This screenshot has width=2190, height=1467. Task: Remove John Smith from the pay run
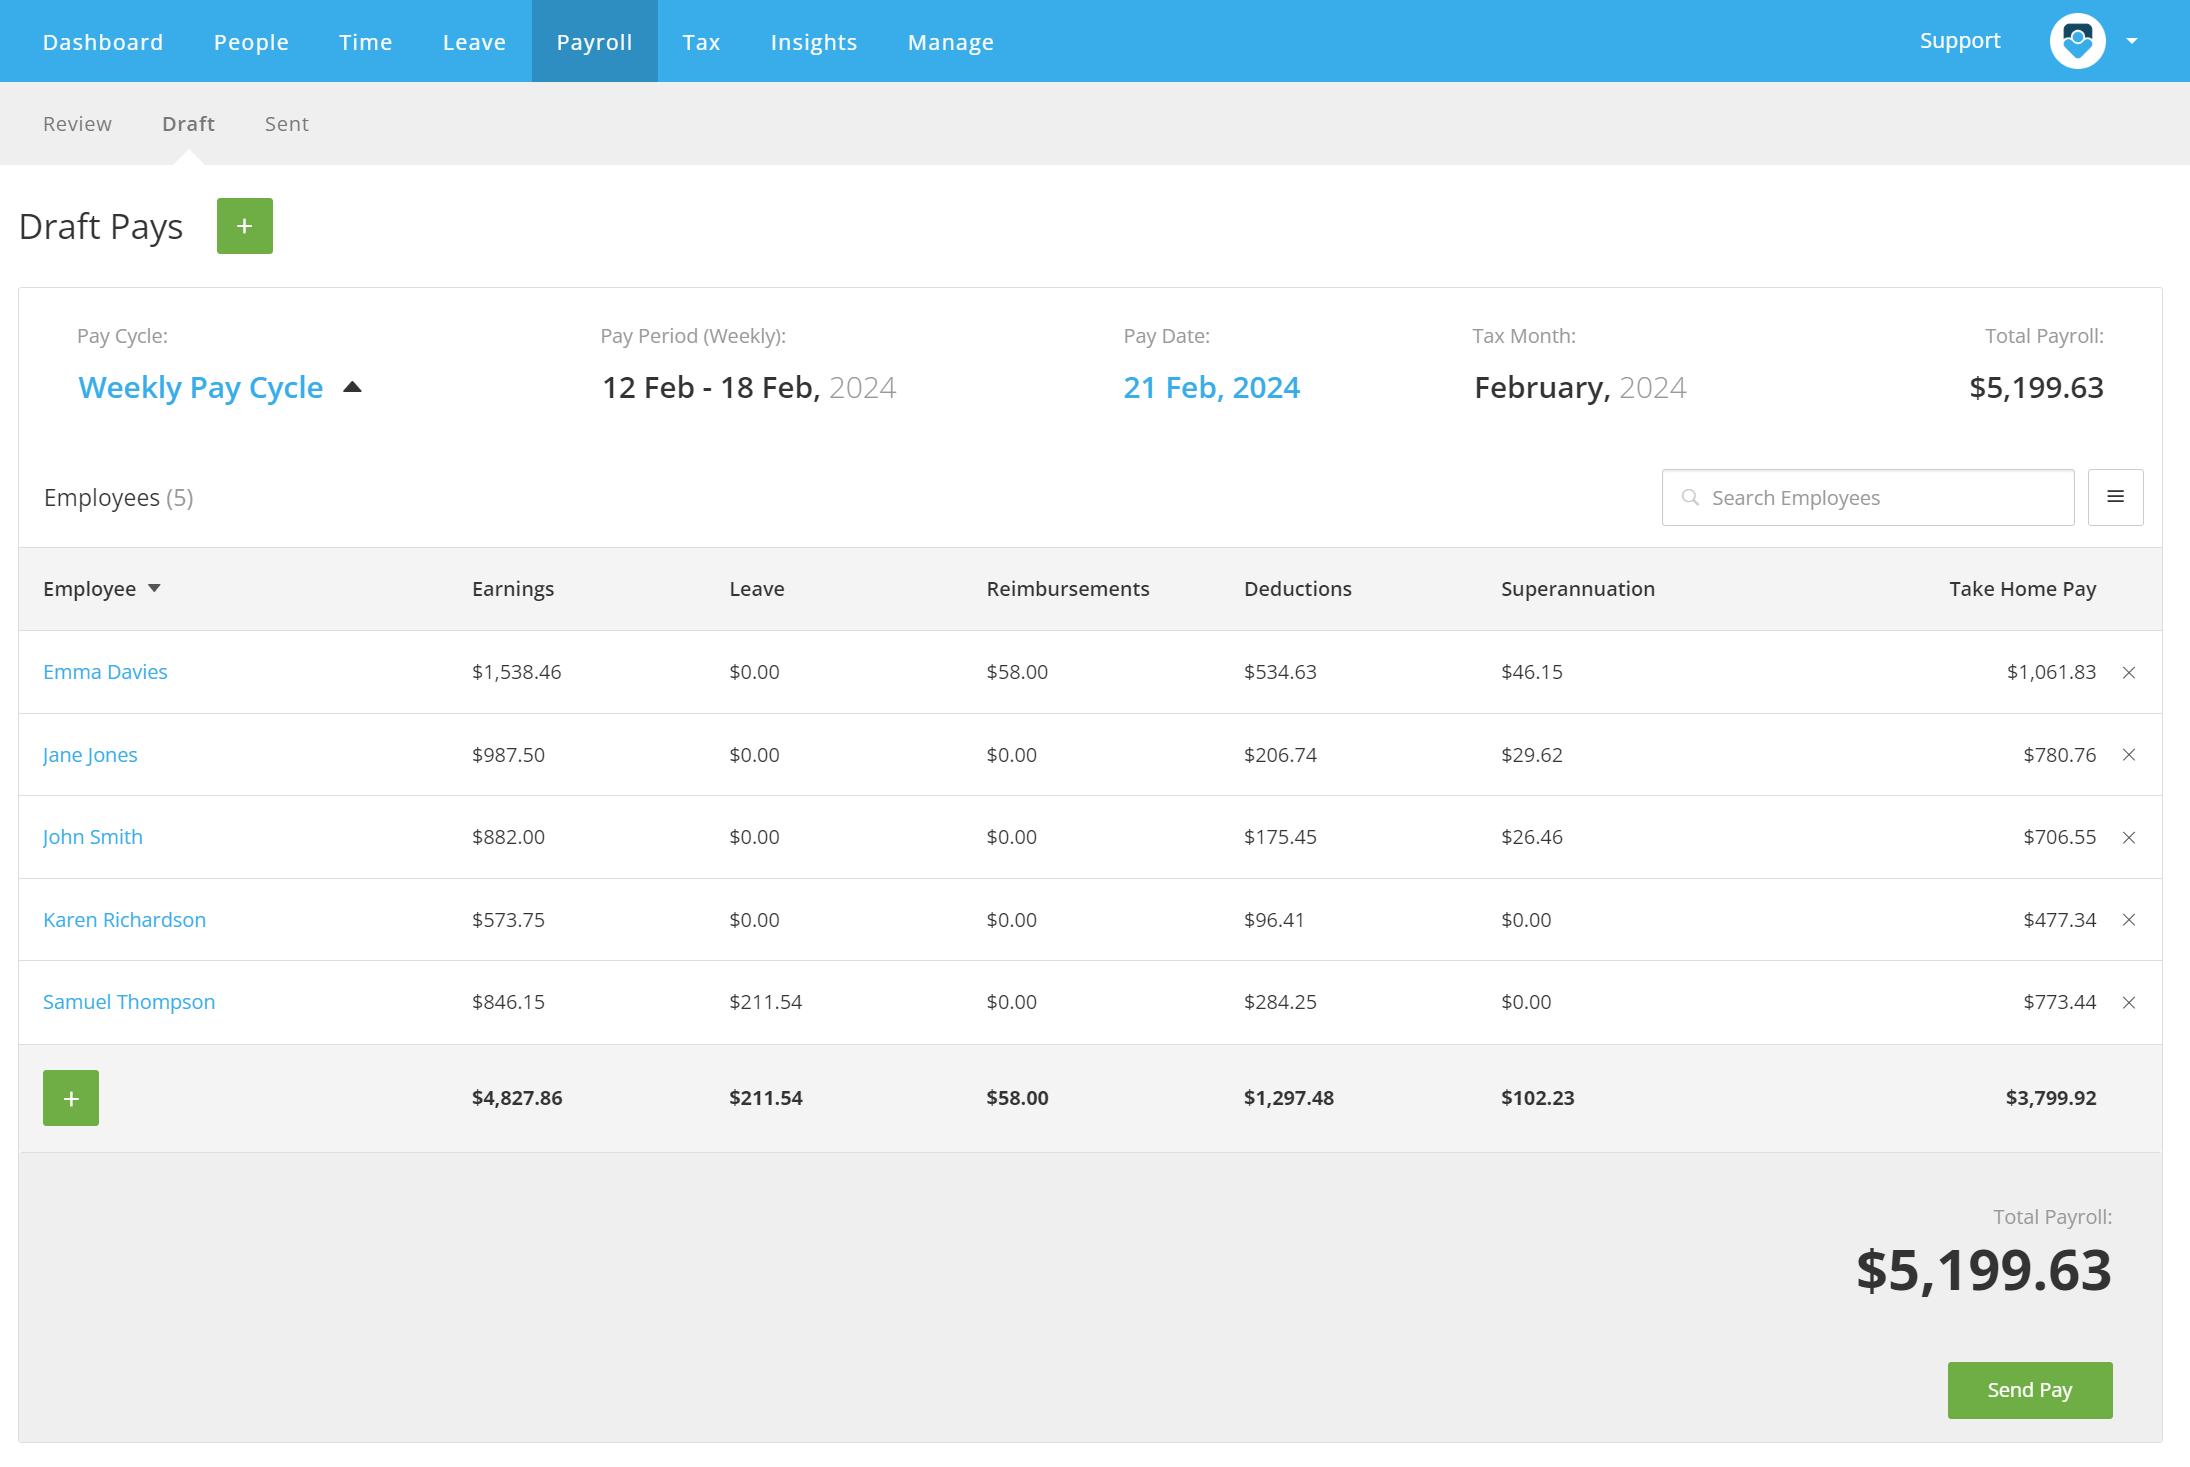[x=2129, y=837]
